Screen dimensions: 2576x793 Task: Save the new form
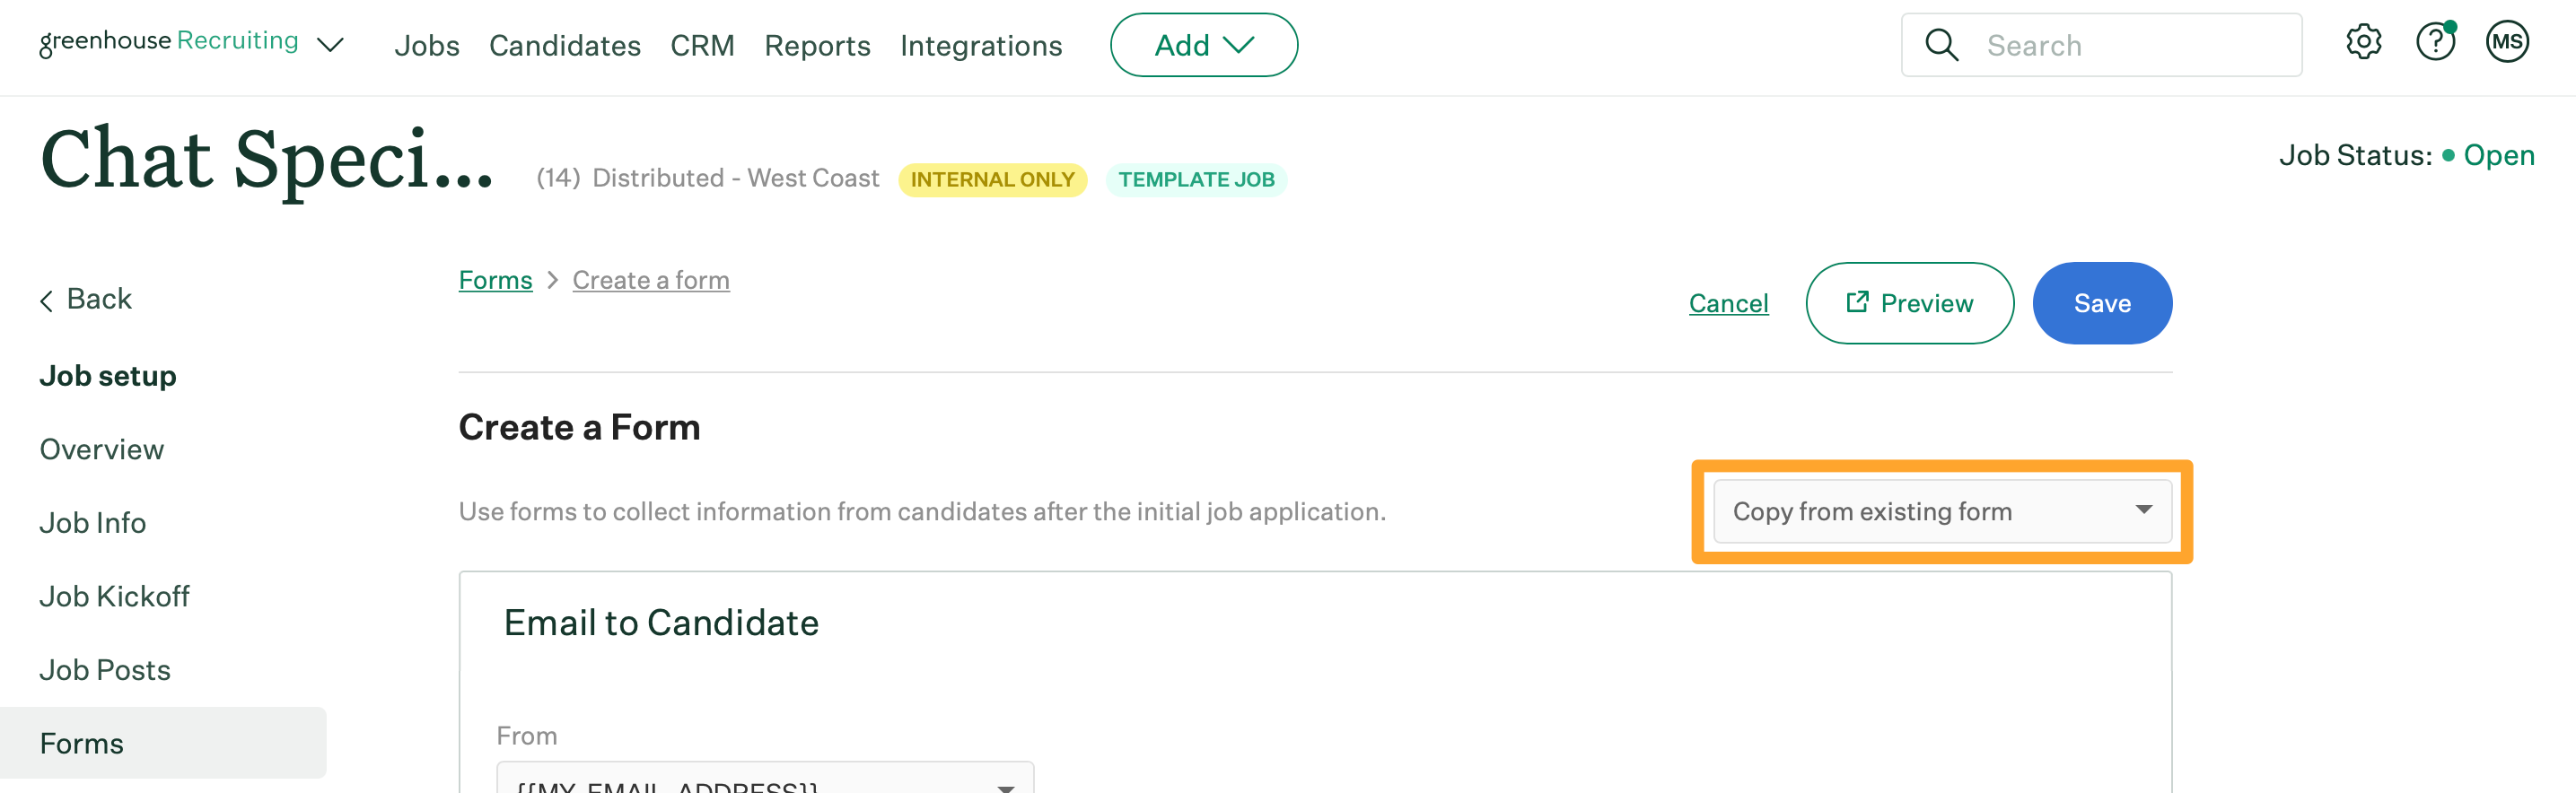point(2102,303)
